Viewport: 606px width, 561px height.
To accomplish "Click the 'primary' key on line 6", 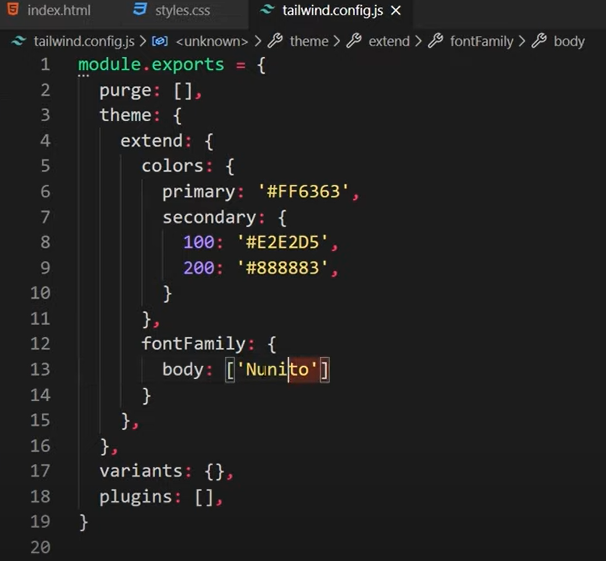I will (198, 192).
